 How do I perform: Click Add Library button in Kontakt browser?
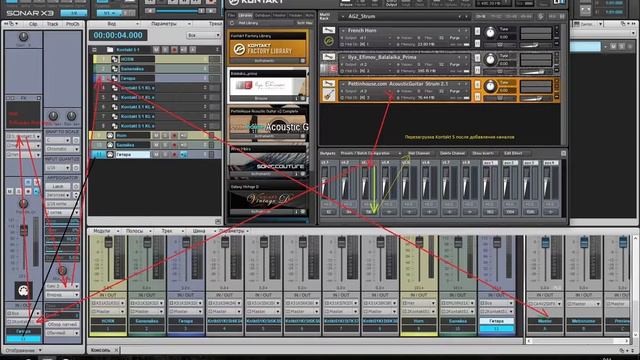(x=249, y=23)
